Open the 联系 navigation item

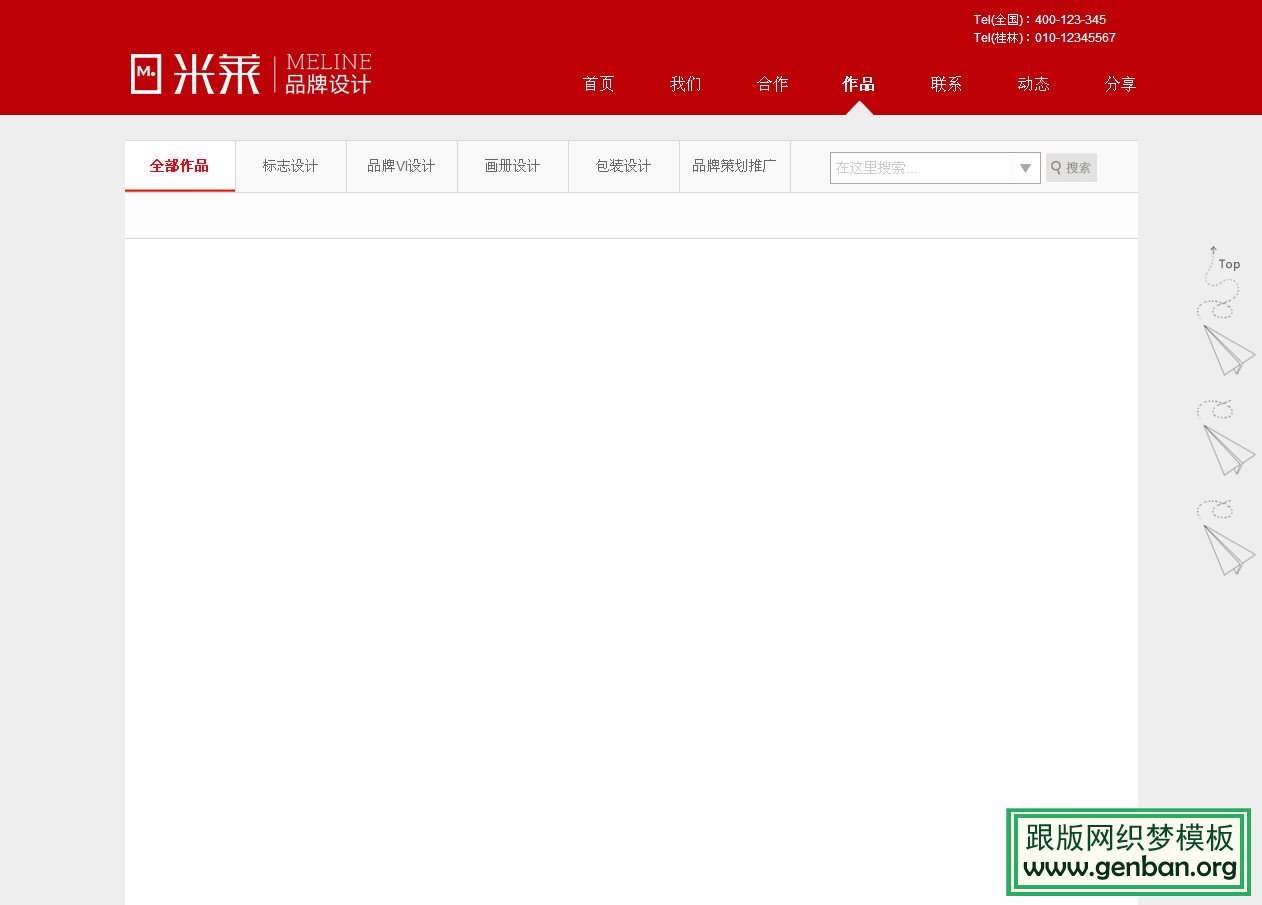946,84
